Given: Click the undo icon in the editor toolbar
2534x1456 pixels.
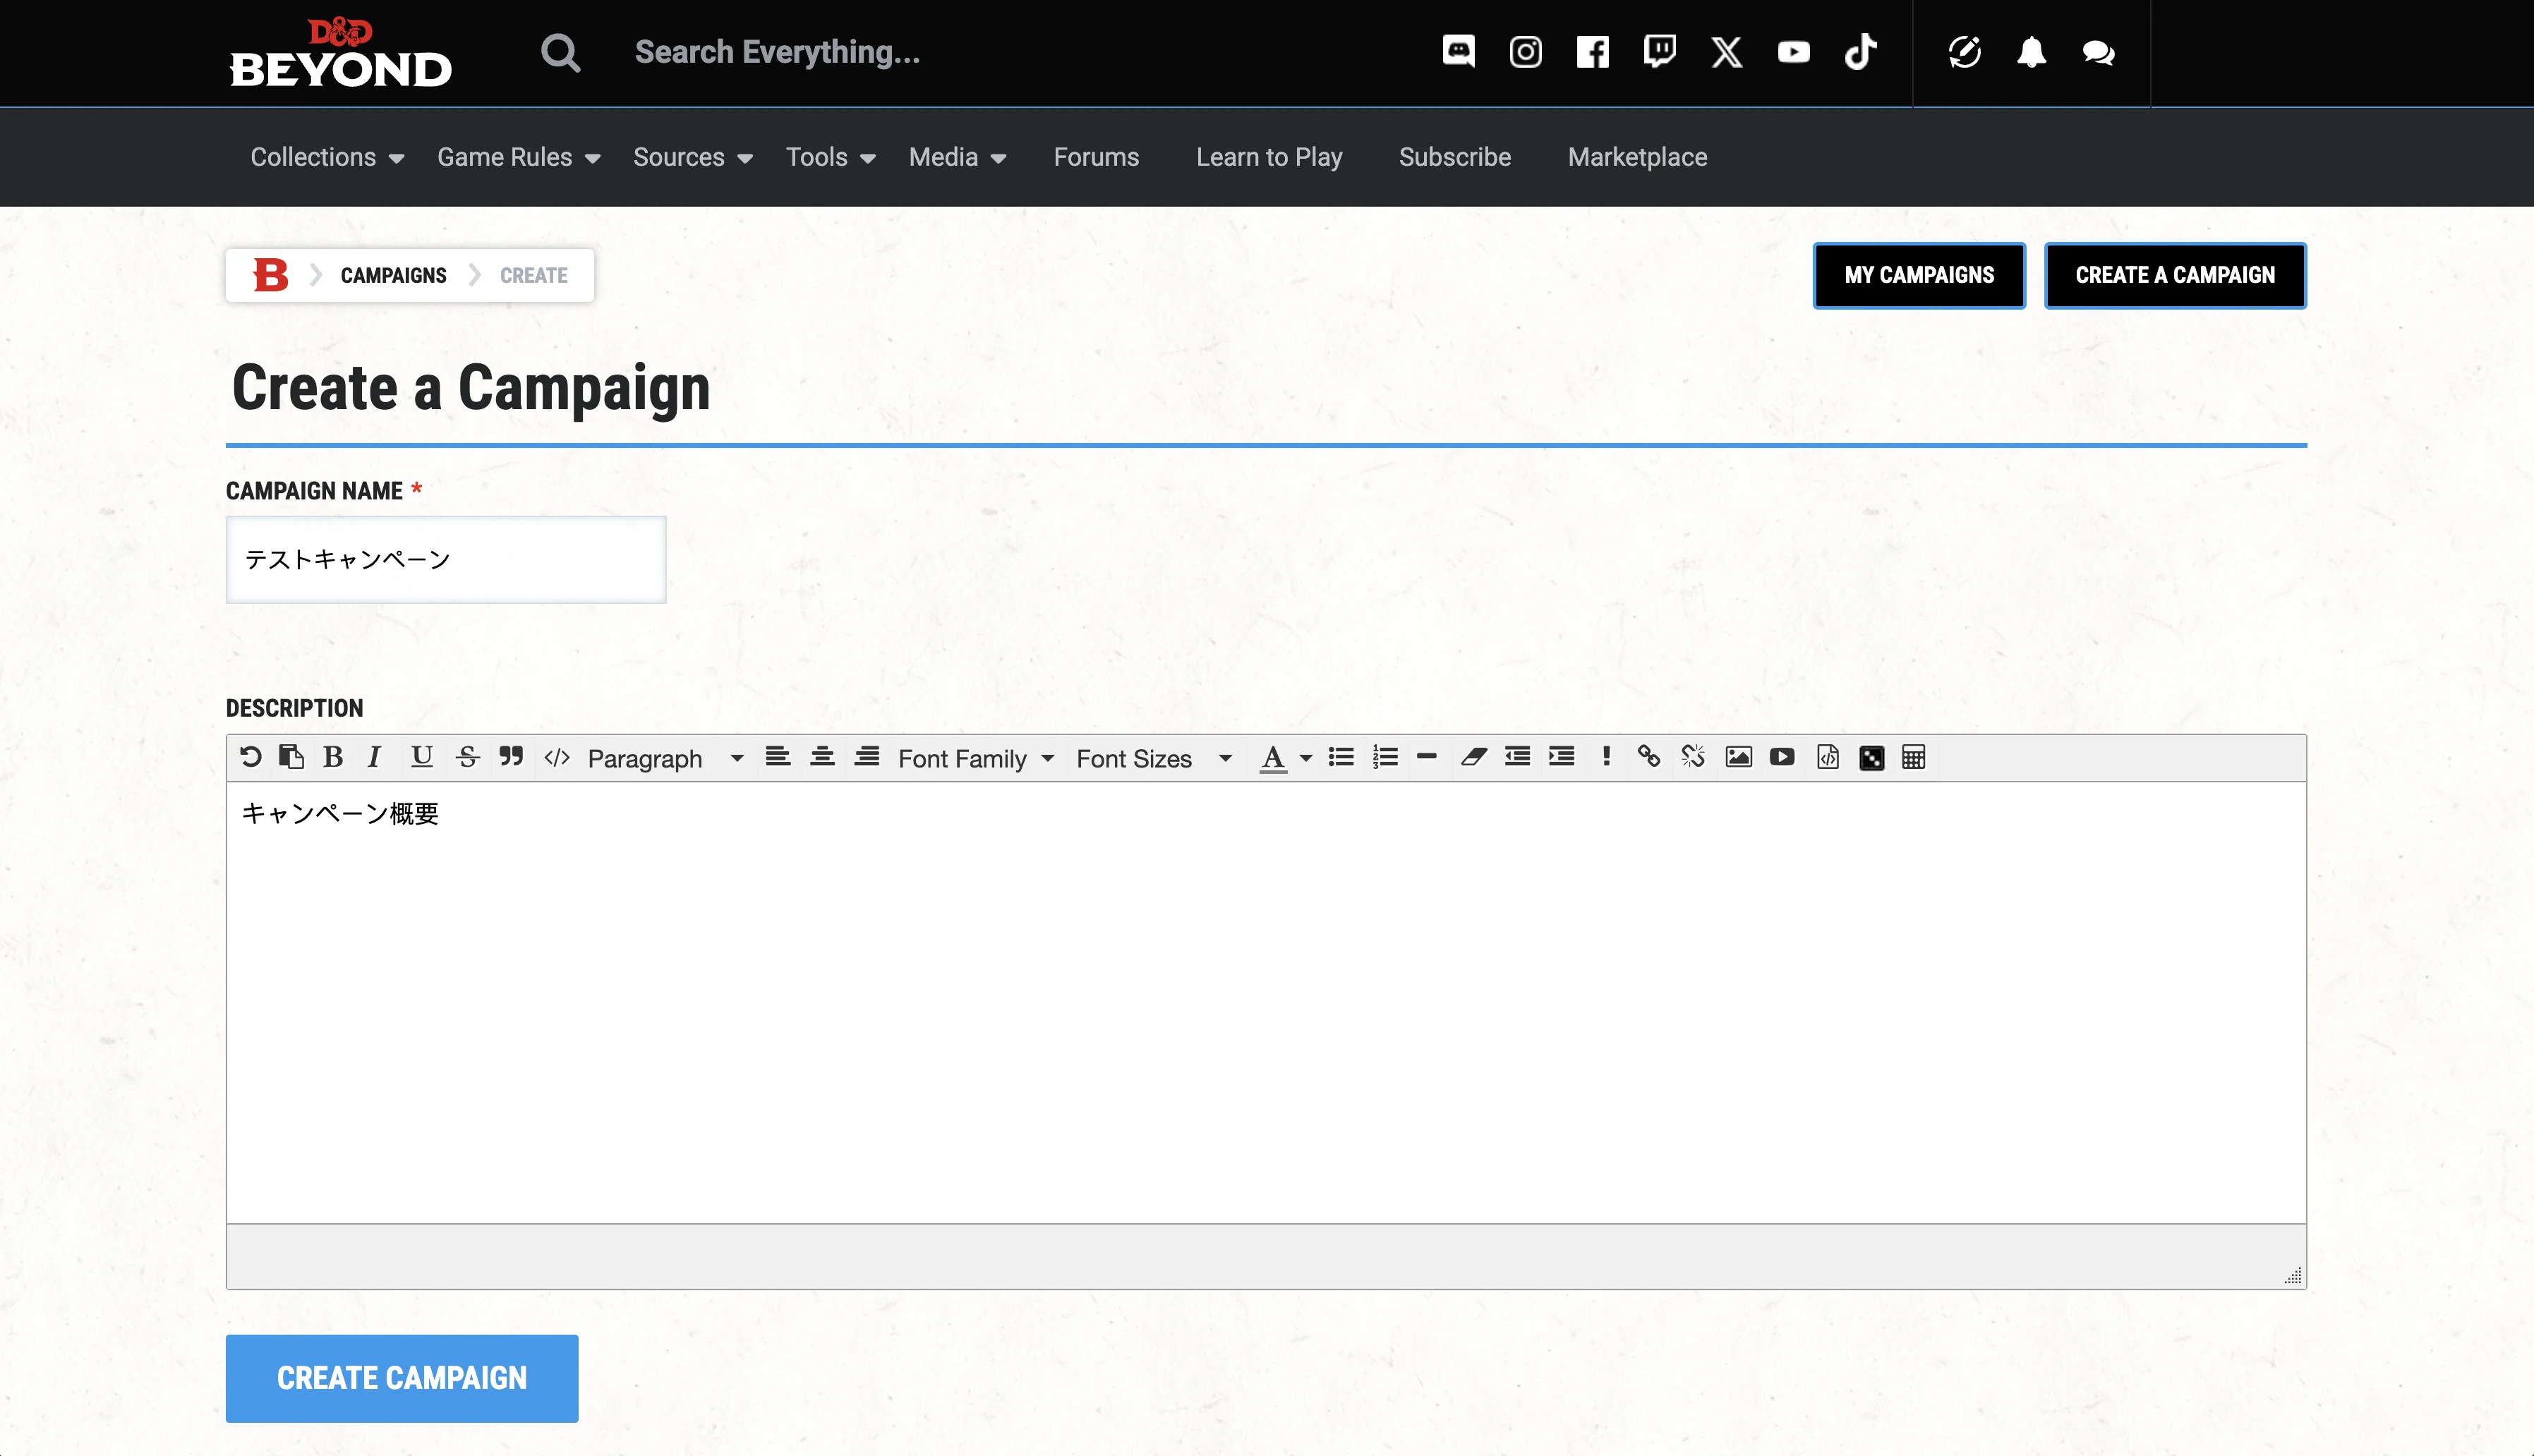Looking at the screenshot, I should point(251,757).
